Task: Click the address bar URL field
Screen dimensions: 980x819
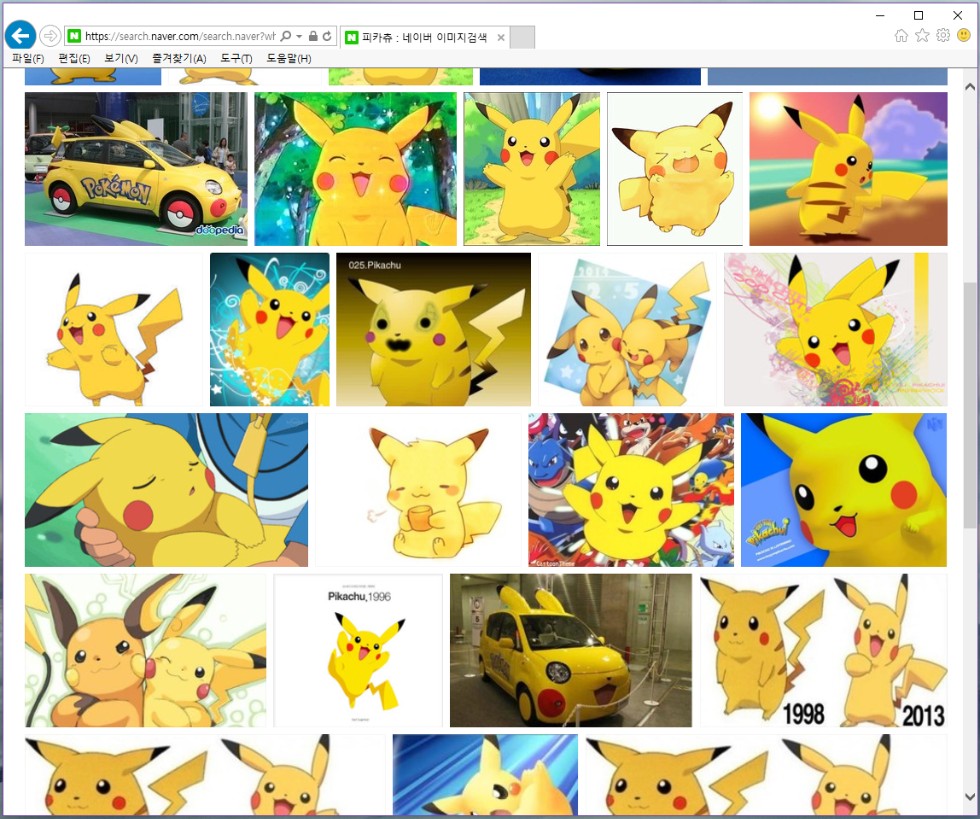Action: pos(178,37)
